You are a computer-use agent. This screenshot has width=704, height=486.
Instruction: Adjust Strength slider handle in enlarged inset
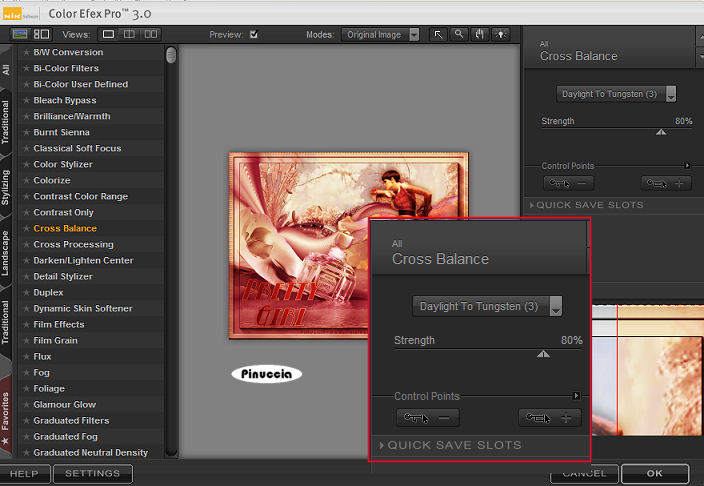tap(543, 354)
